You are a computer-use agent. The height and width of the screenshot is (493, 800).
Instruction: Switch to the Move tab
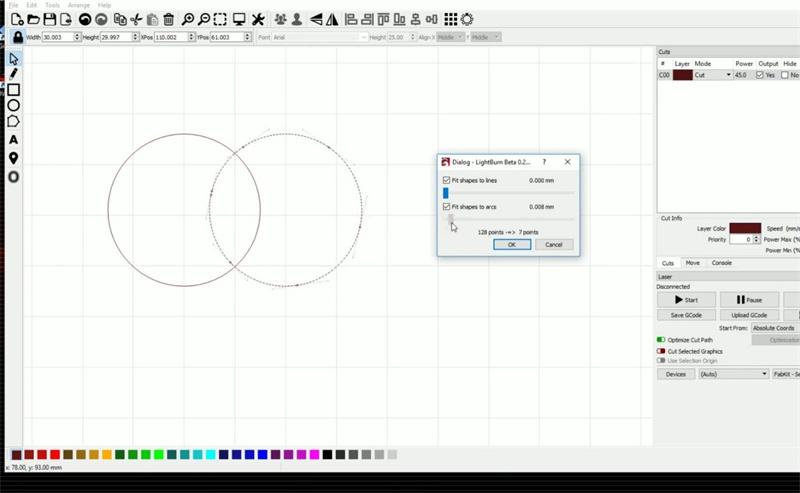coord(692,263)
